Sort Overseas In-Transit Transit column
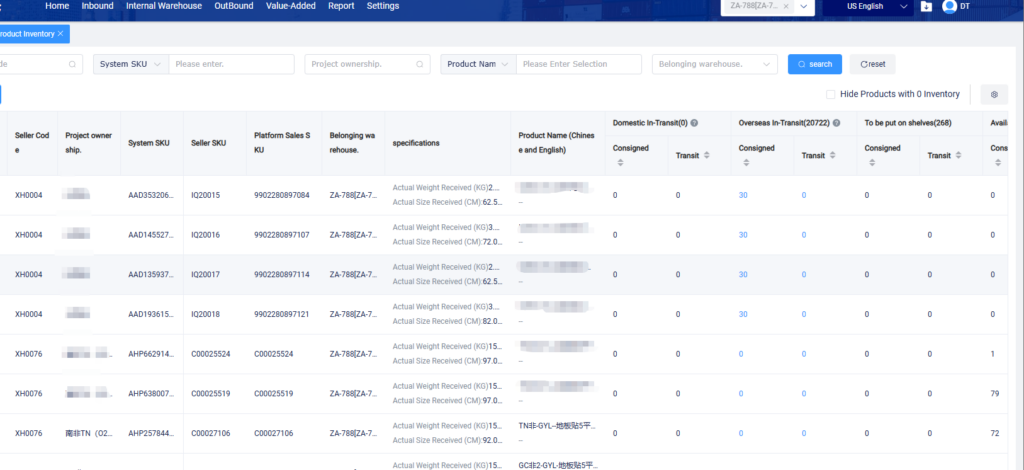 (832, 155)
